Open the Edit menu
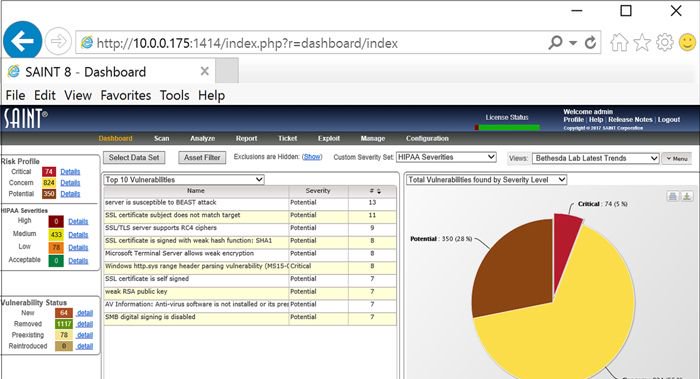This screenshot has height=379, width=700. tap(45, 95)
